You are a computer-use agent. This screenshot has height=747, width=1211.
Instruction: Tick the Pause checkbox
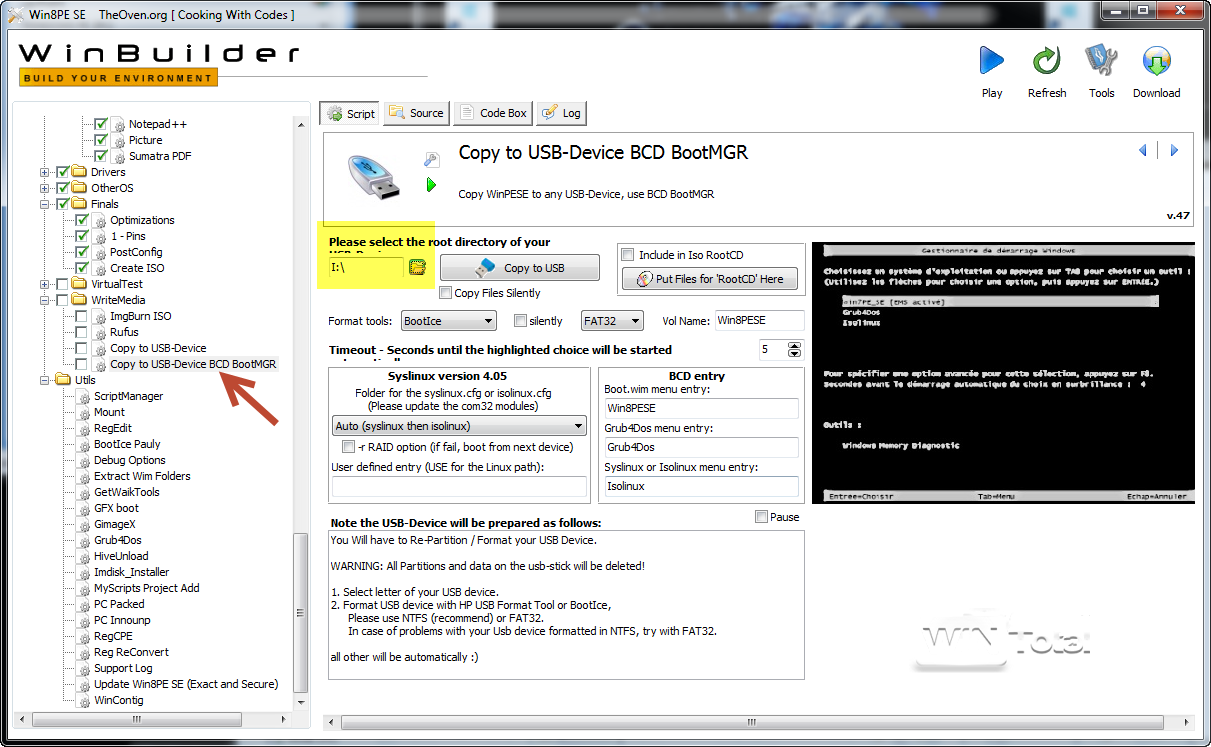762,517
